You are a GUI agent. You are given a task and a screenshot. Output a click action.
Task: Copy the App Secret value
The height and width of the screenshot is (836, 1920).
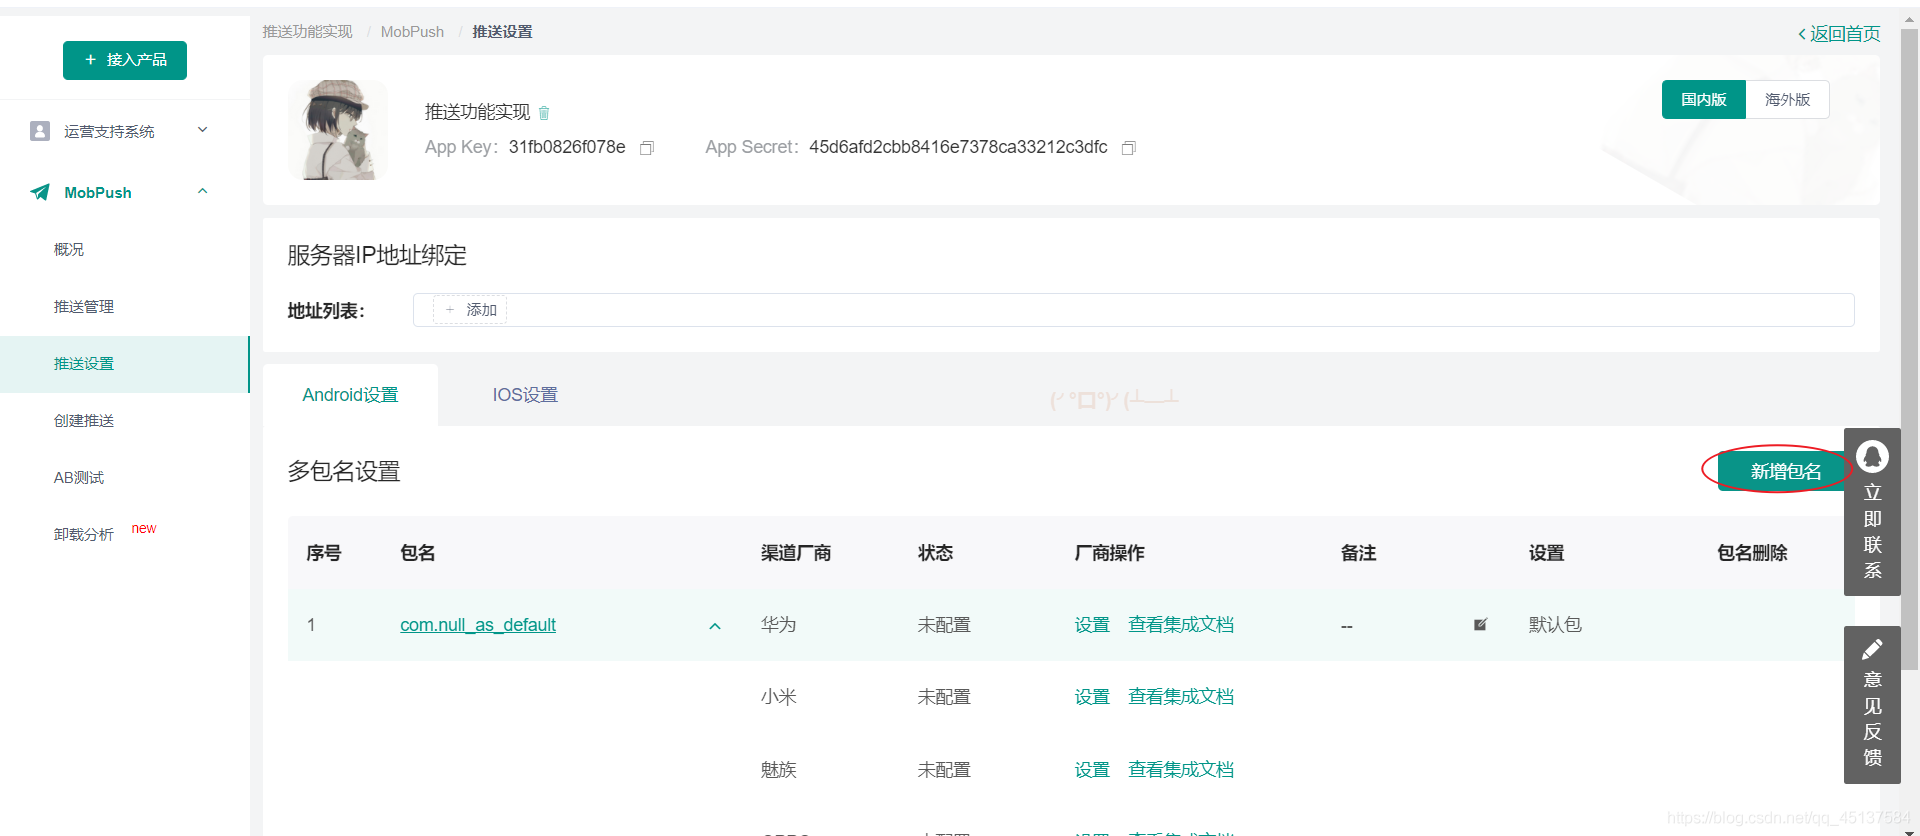tap(1129, 148)
